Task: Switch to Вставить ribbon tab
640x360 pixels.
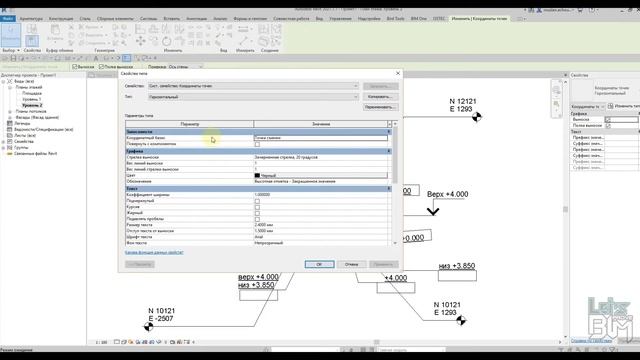Action: tap(171, 19)
